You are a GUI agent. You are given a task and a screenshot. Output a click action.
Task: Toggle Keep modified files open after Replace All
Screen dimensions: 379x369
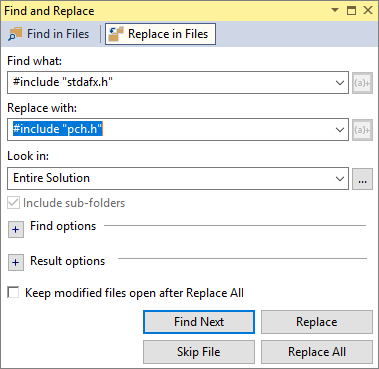coord(13,293)
